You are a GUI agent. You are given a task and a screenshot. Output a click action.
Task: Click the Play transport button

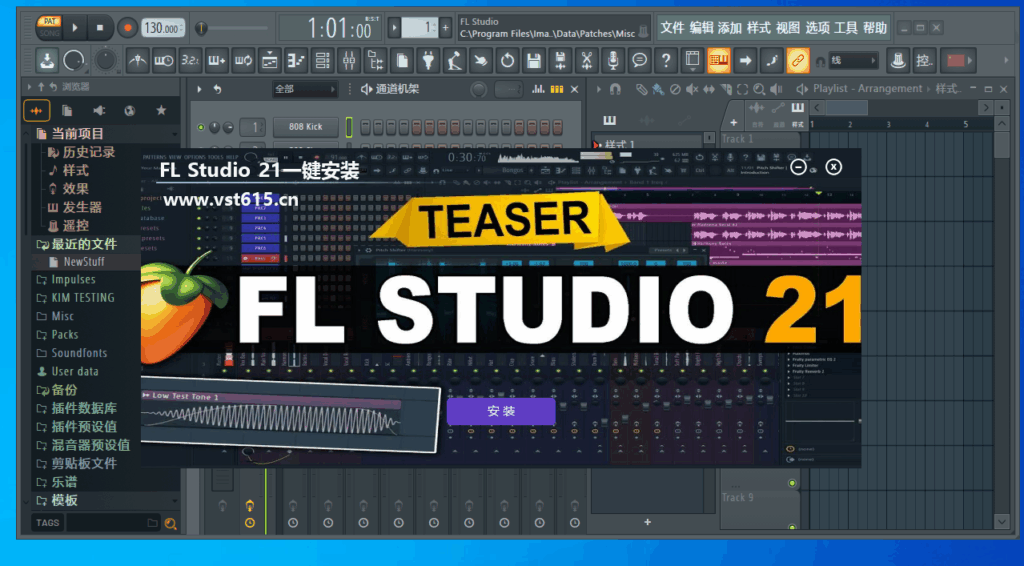[x=74, y=27]
